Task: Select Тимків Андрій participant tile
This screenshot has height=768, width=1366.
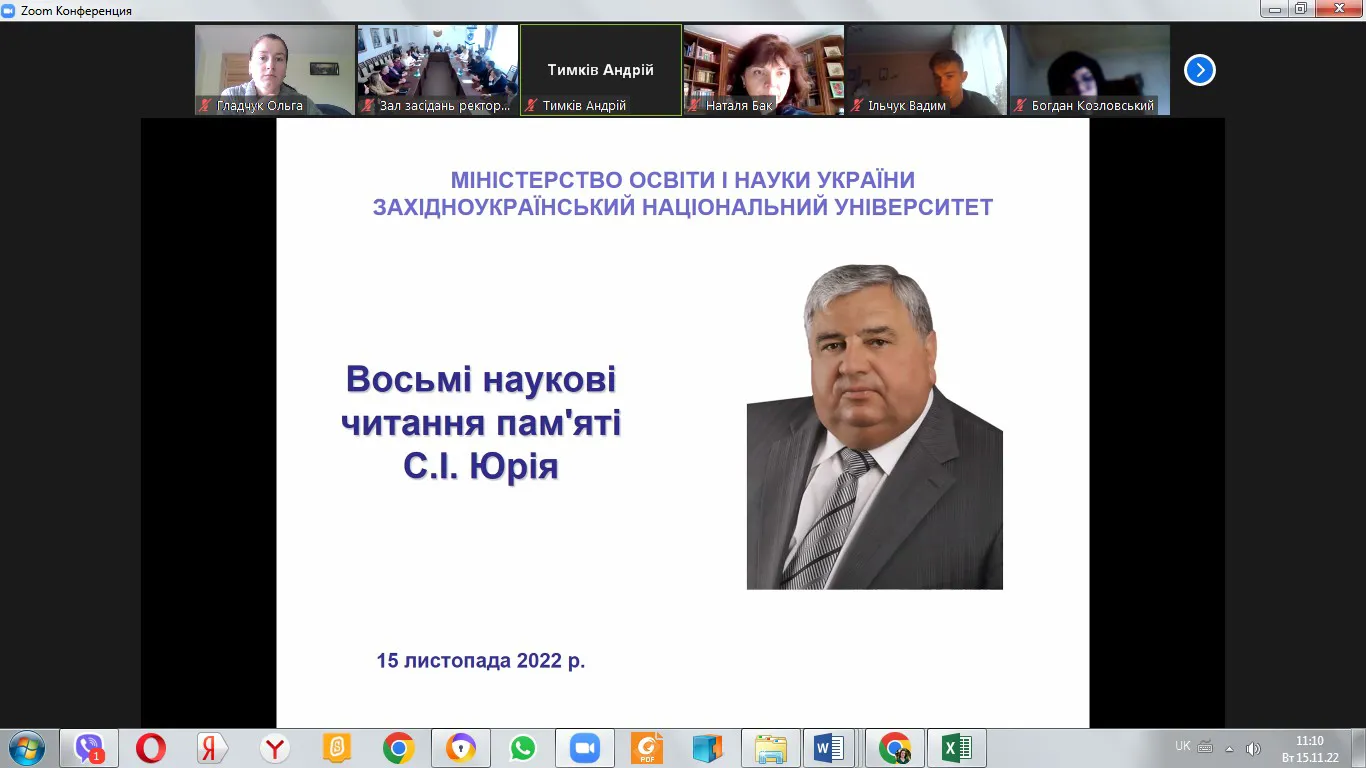Action: pyautogui.click(x=601, y=70)
